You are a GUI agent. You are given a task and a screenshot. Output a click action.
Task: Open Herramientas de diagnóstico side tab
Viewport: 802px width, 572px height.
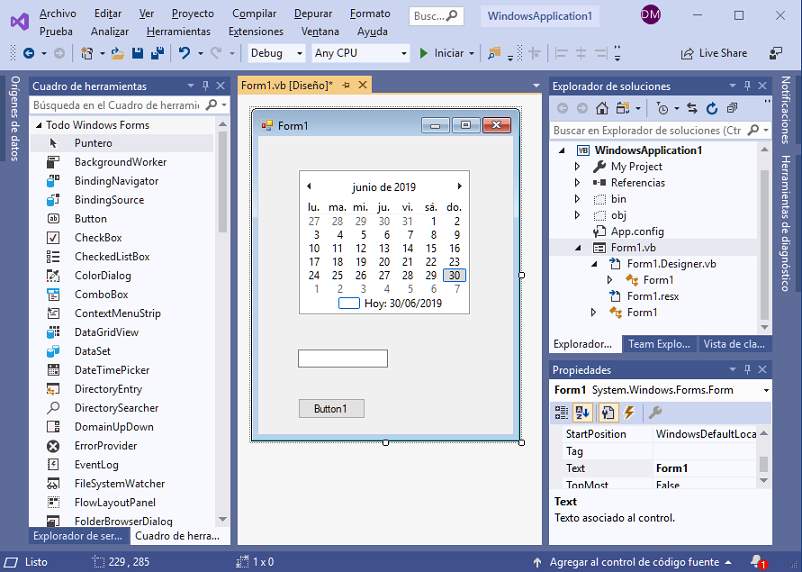(x=785, y=224)
